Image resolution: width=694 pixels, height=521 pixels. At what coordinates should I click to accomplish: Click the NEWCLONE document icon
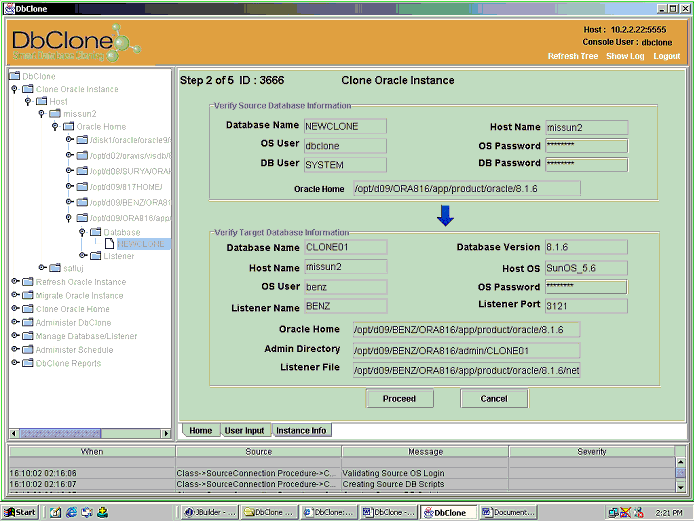pyautogui.click(x=109, y=243)
